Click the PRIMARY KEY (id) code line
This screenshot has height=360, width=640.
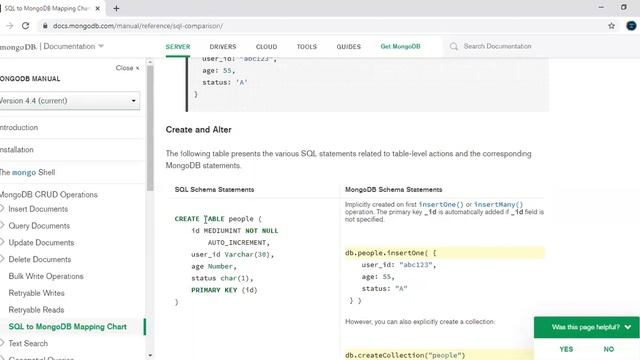click(224, 290)
